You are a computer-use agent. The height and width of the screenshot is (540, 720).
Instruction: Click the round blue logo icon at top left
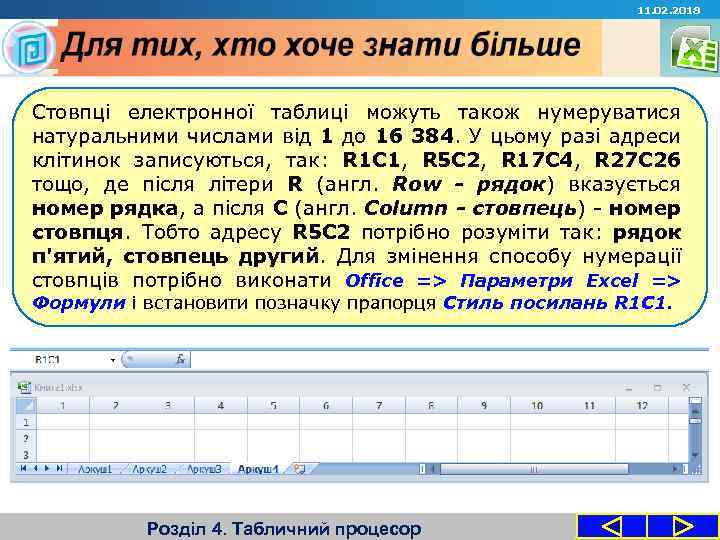pyautogui.click(x=29, y=47)
